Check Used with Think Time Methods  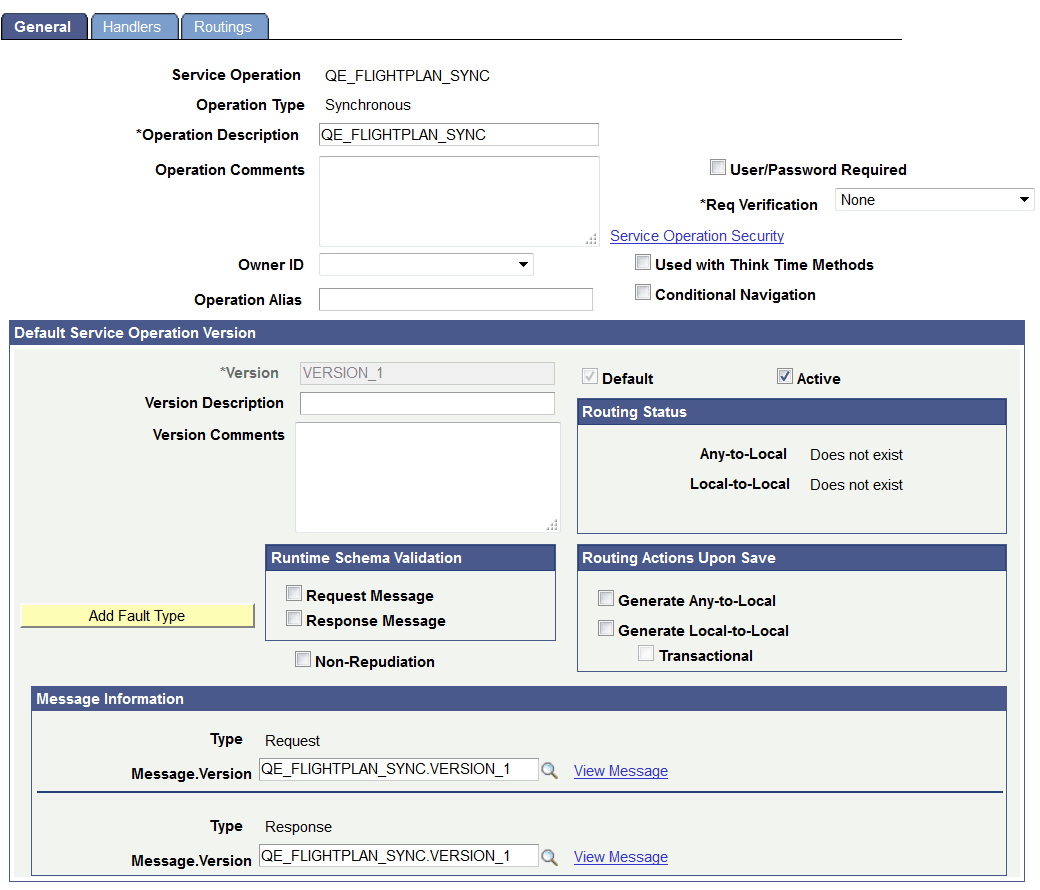643,262
